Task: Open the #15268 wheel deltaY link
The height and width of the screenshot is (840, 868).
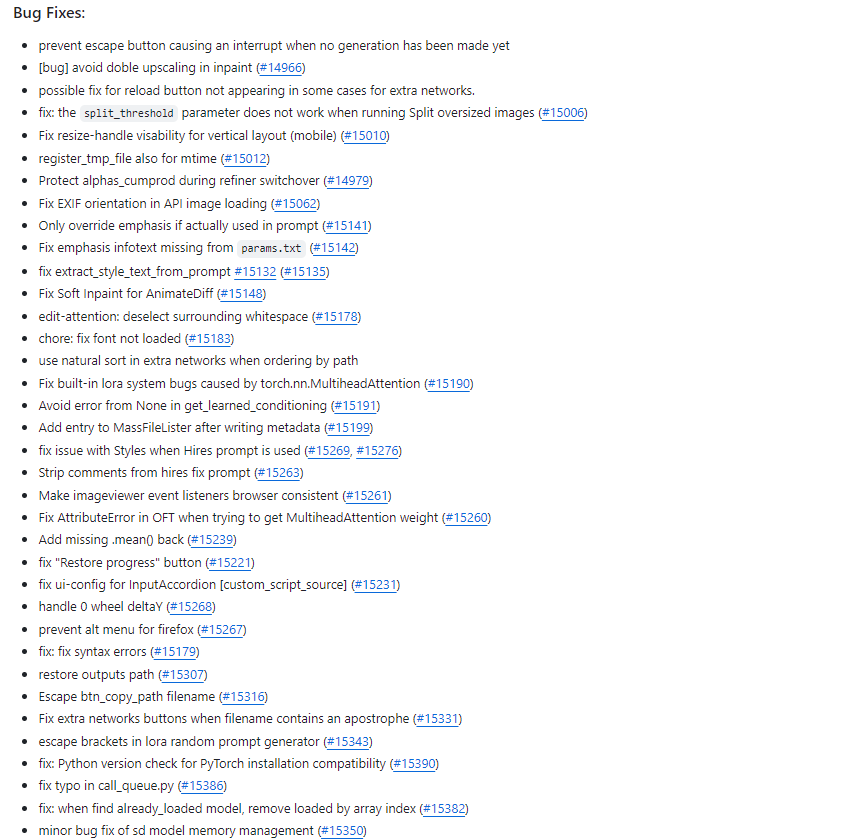Action: click(191, 607)
